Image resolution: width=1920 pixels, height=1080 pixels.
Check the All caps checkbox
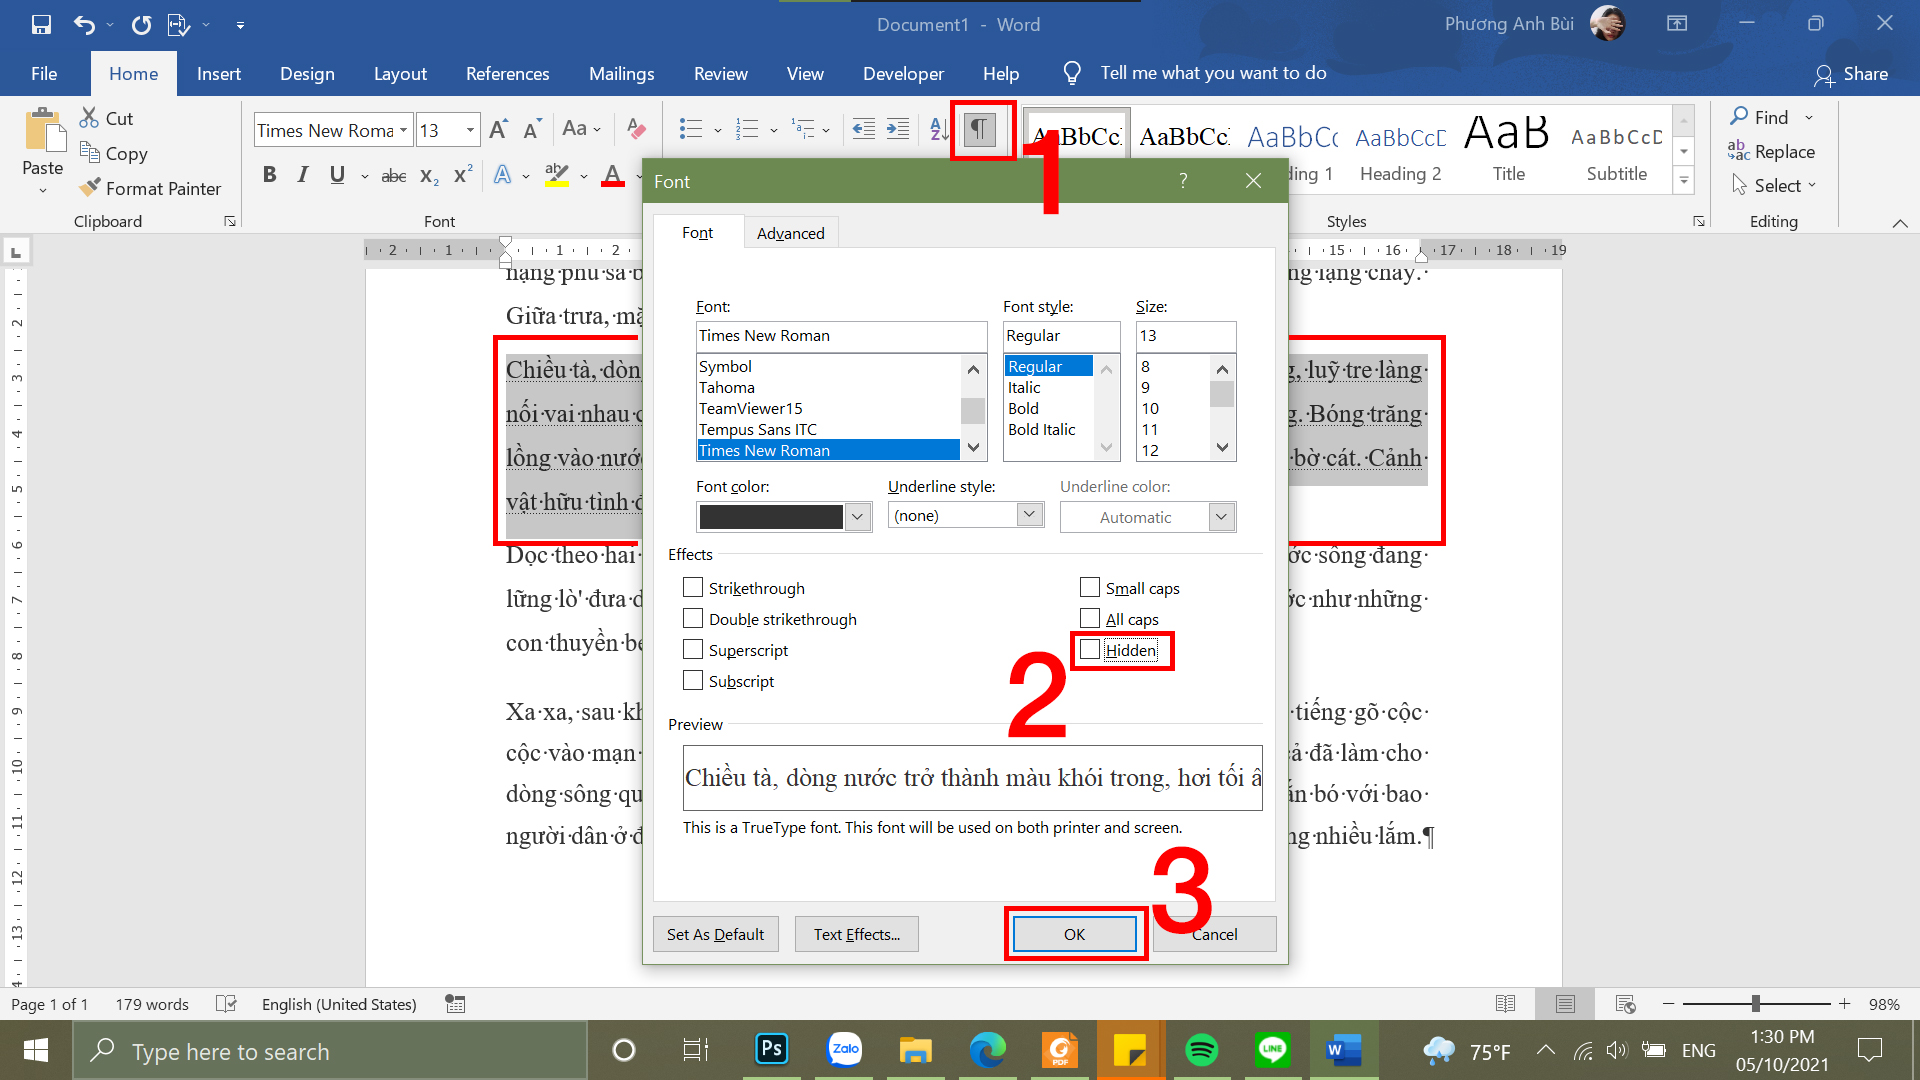pos(1090,619)
